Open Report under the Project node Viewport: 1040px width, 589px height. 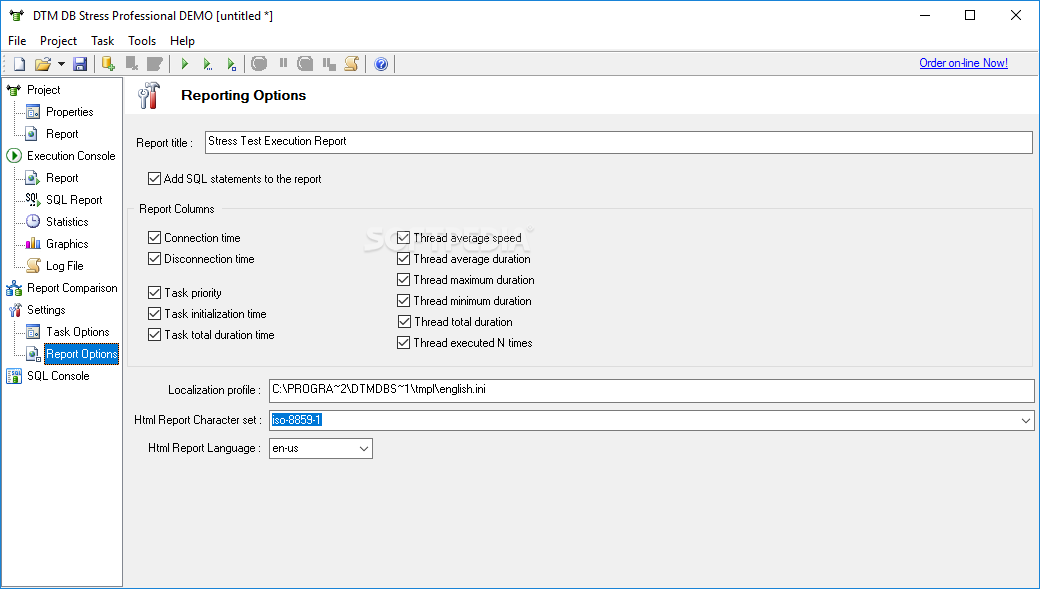coord(62,134)
